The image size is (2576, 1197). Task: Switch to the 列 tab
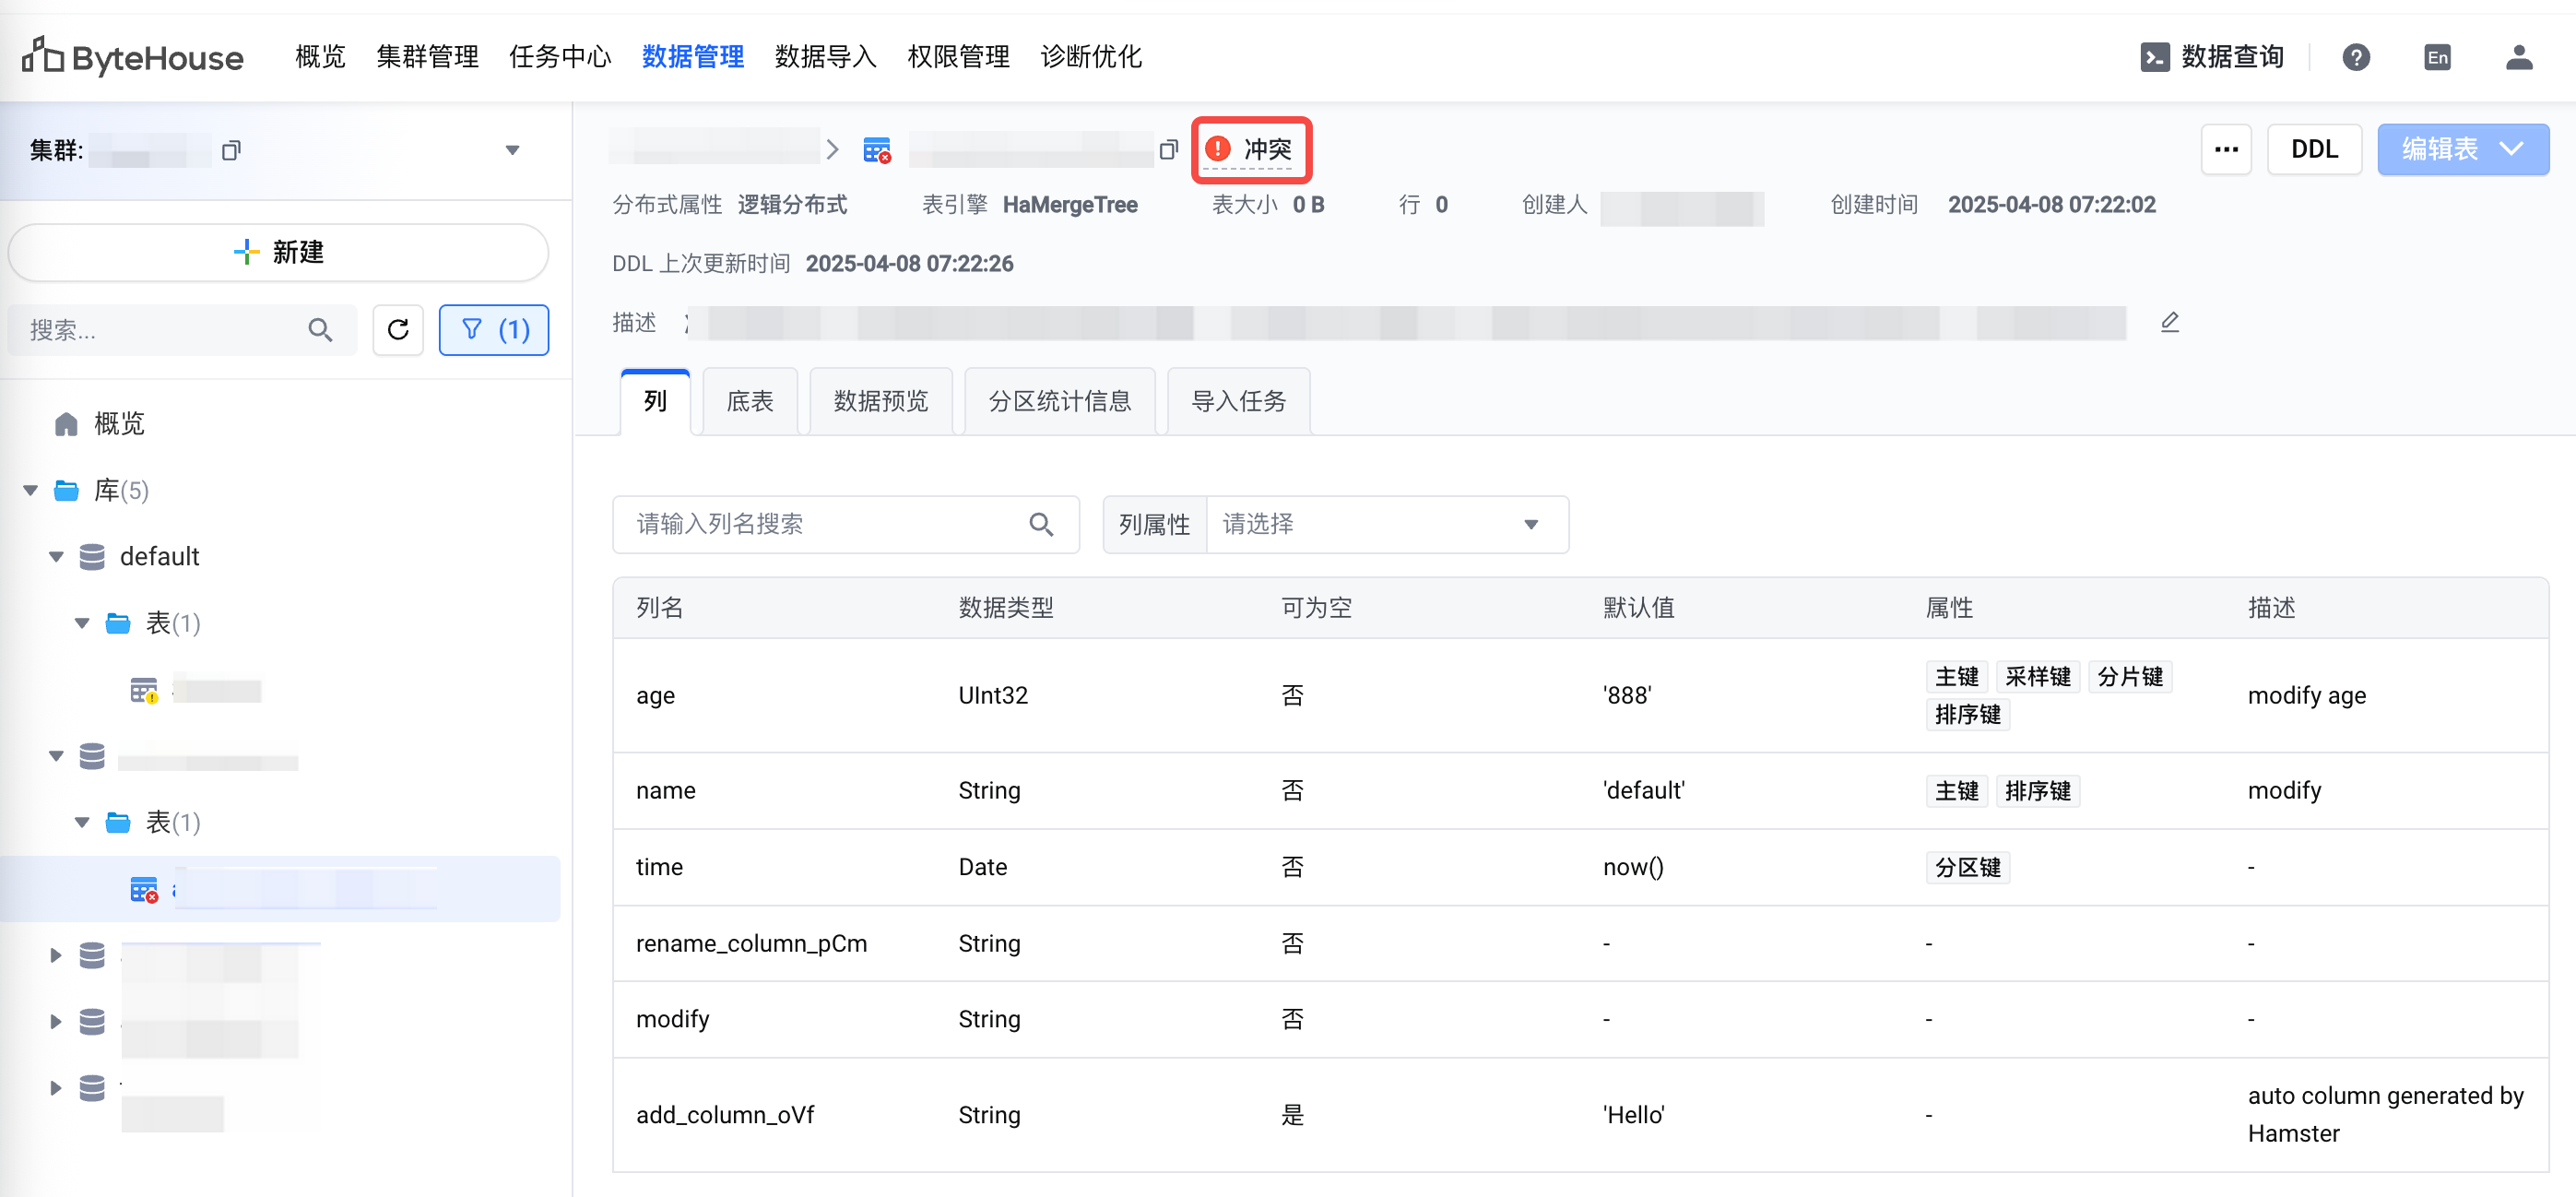[655, 402]
